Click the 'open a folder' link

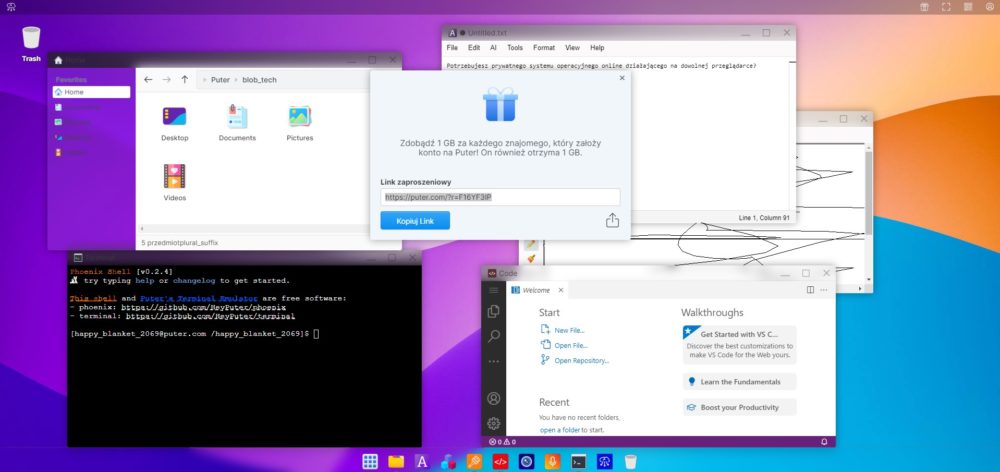coord(560,431)
